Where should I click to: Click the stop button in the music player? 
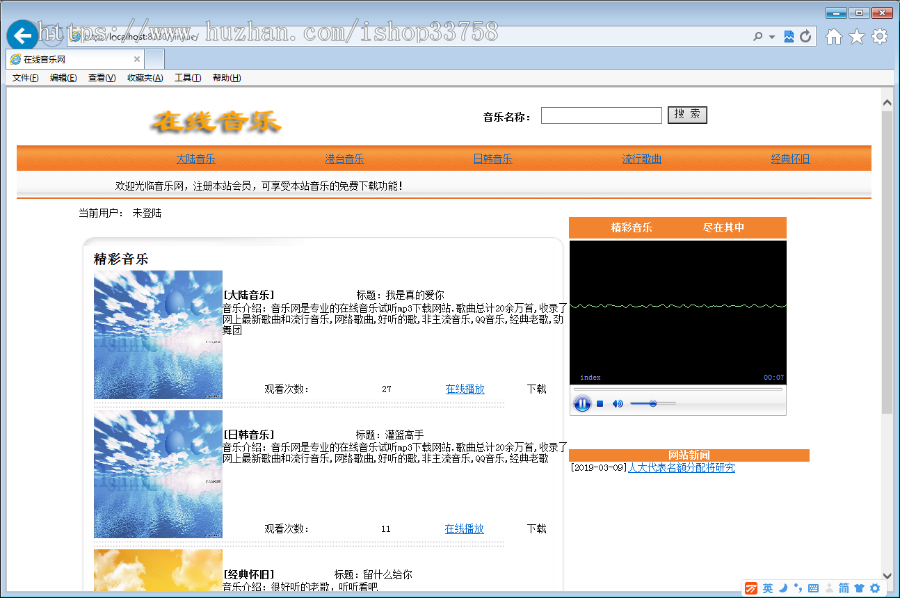pyautogui.click(x=600, y=403)
